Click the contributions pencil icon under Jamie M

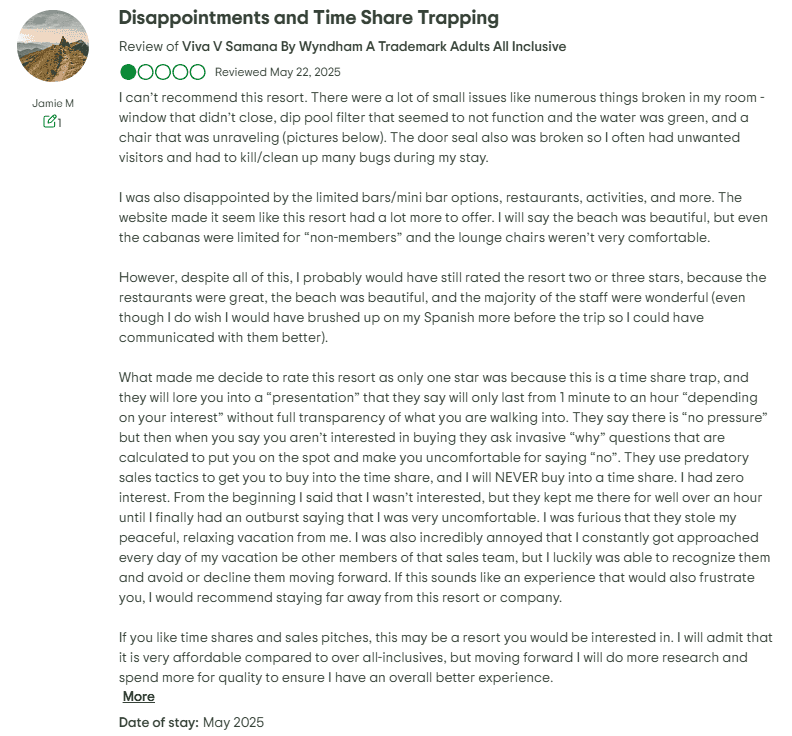tap(49, 122)
